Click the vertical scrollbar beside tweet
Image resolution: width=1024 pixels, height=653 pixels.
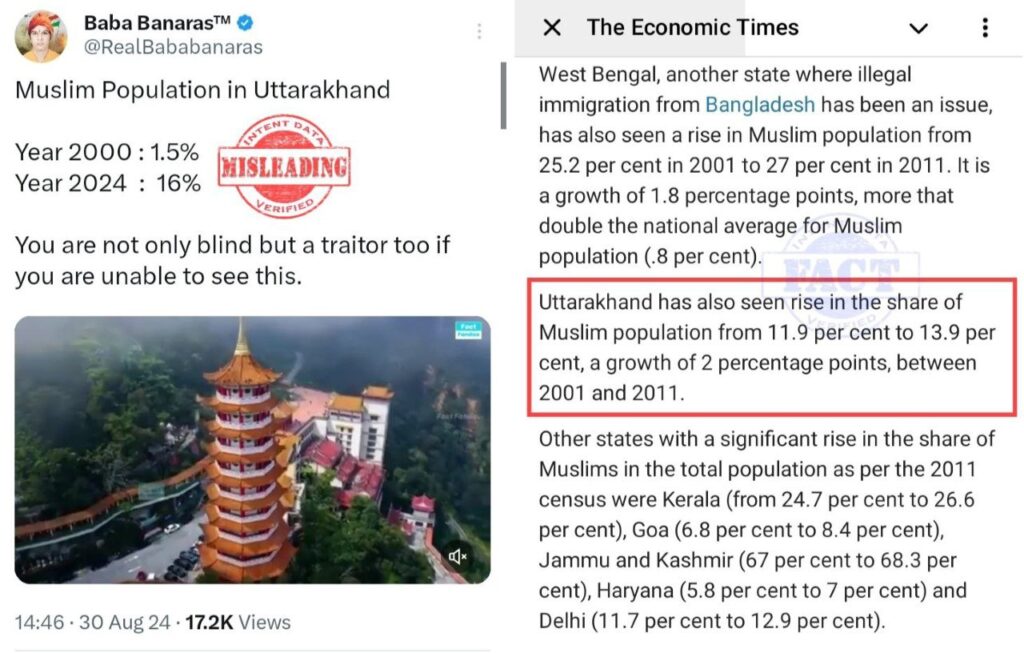click(x=503, y=95)
